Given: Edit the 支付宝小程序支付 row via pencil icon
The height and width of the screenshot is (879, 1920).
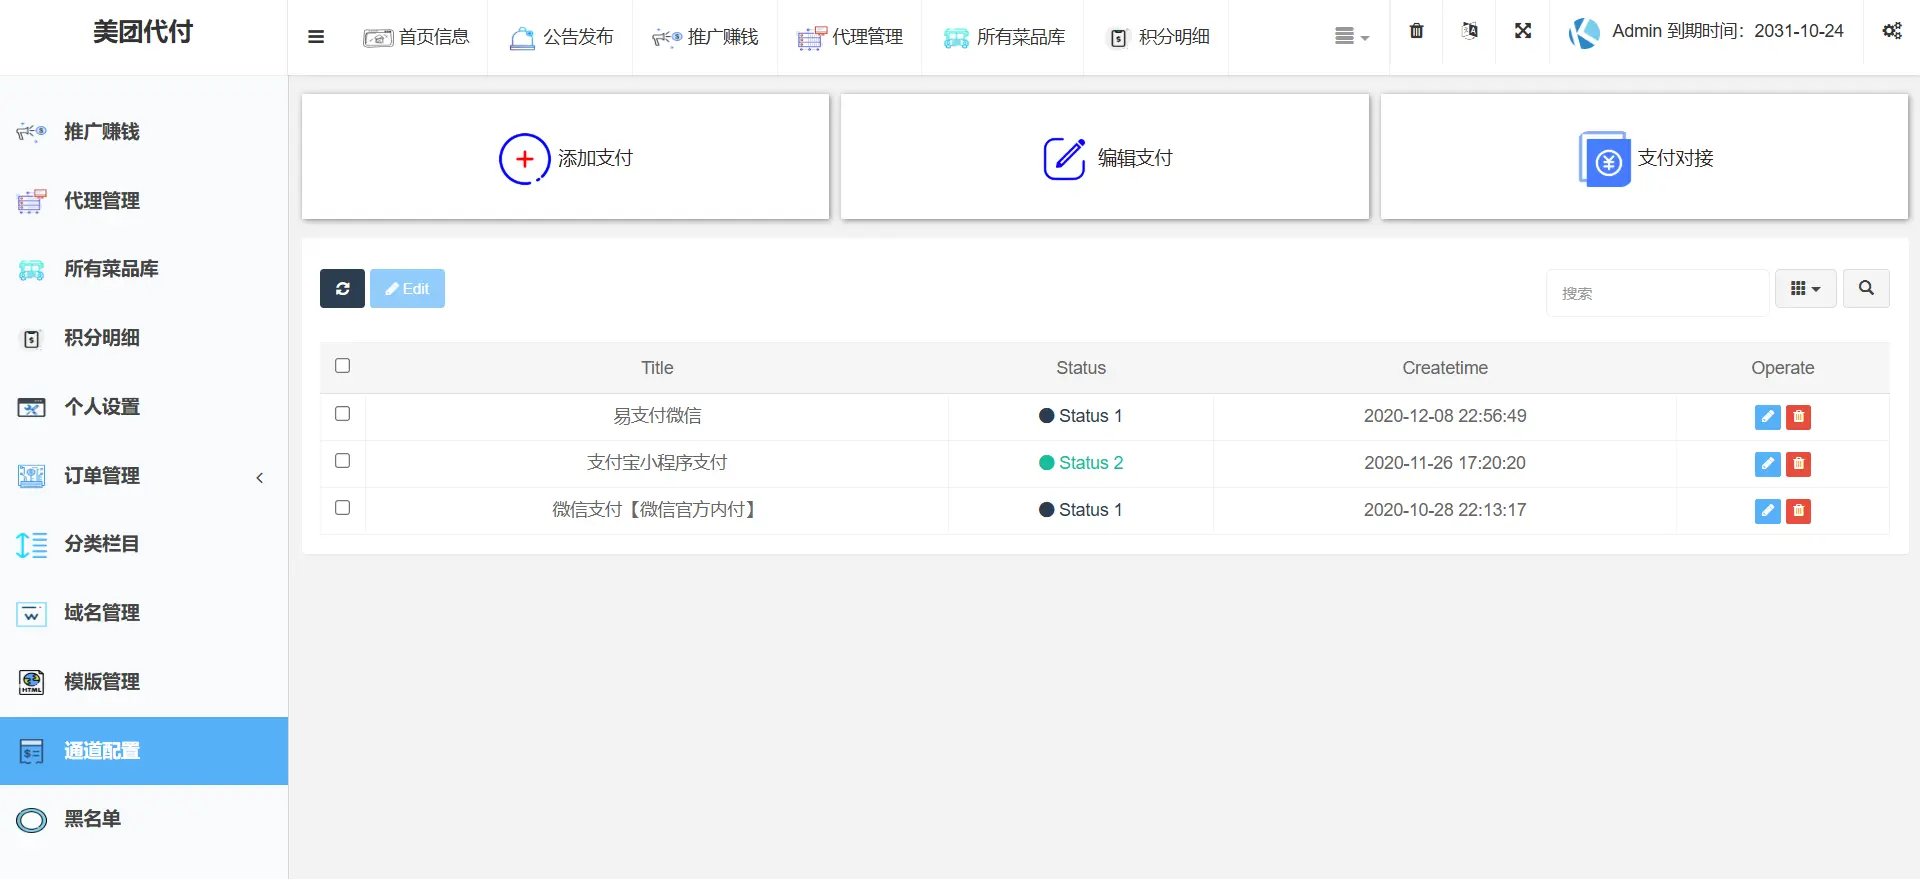Looking at the screenshot, I should 1768,464.
